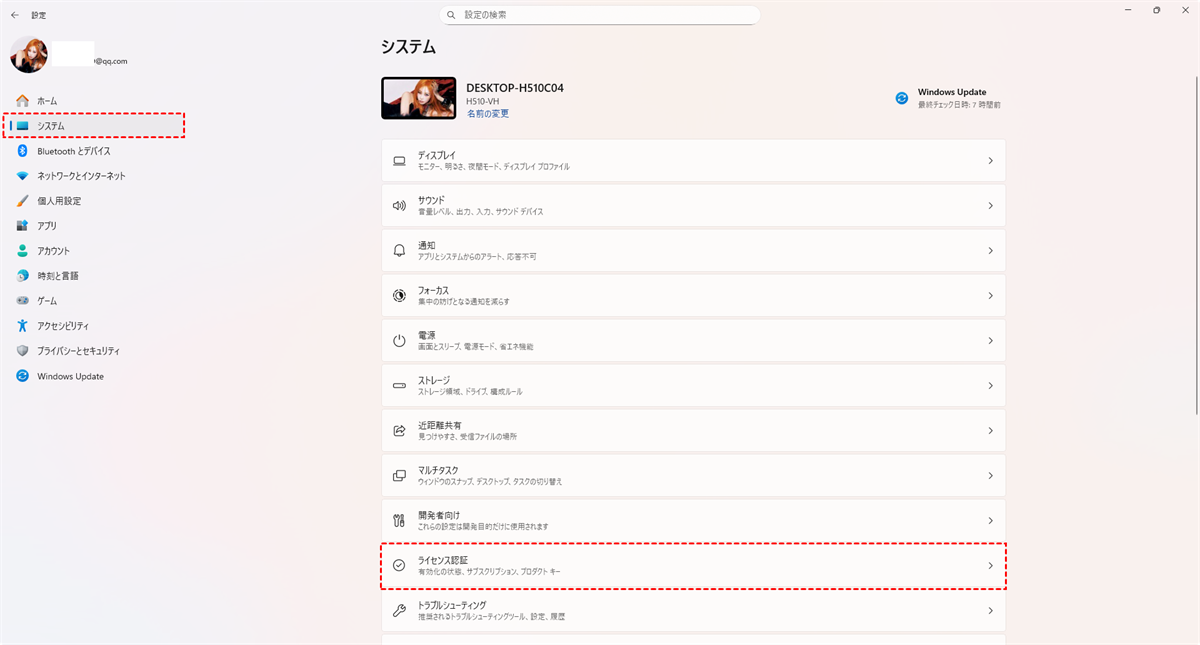Click the Windows Update icon at top right
The width and height of the screenshot is (1200, 645).
pyautogui.click(x=901, y=98)
